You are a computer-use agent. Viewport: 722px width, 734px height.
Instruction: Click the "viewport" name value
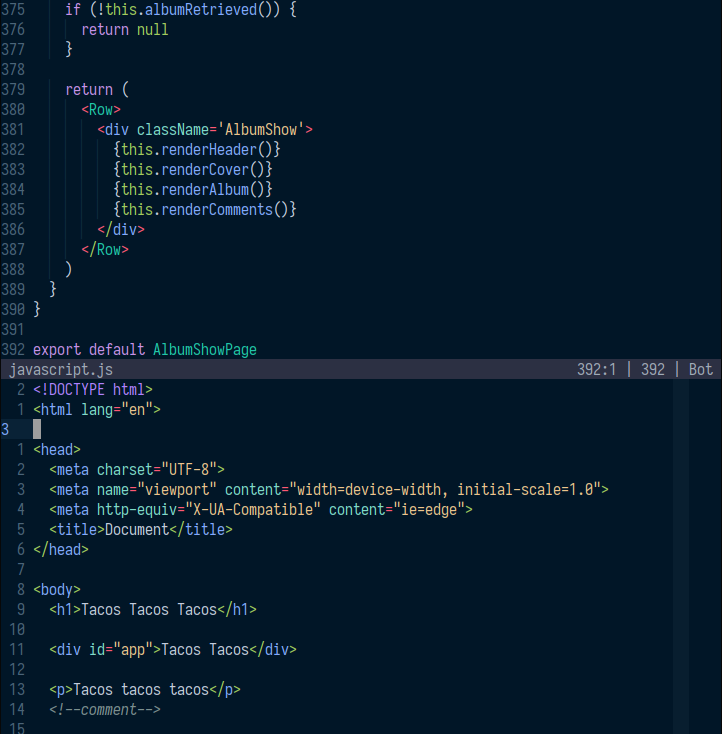(177, 490)
